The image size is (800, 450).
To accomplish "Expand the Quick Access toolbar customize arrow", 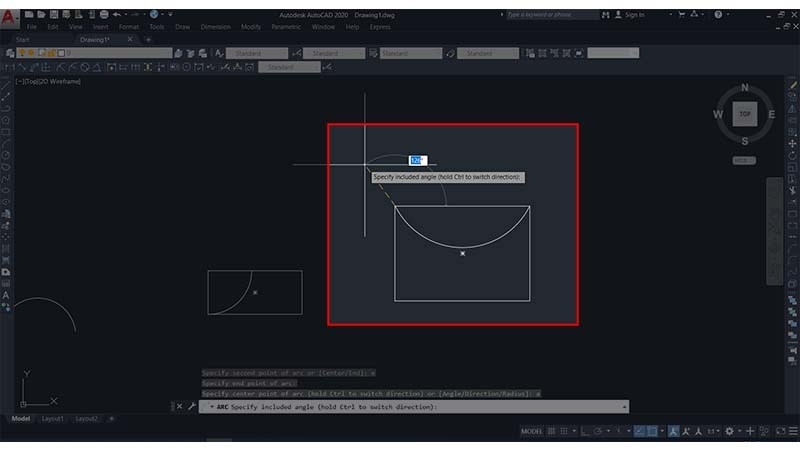I will (170, 15).
